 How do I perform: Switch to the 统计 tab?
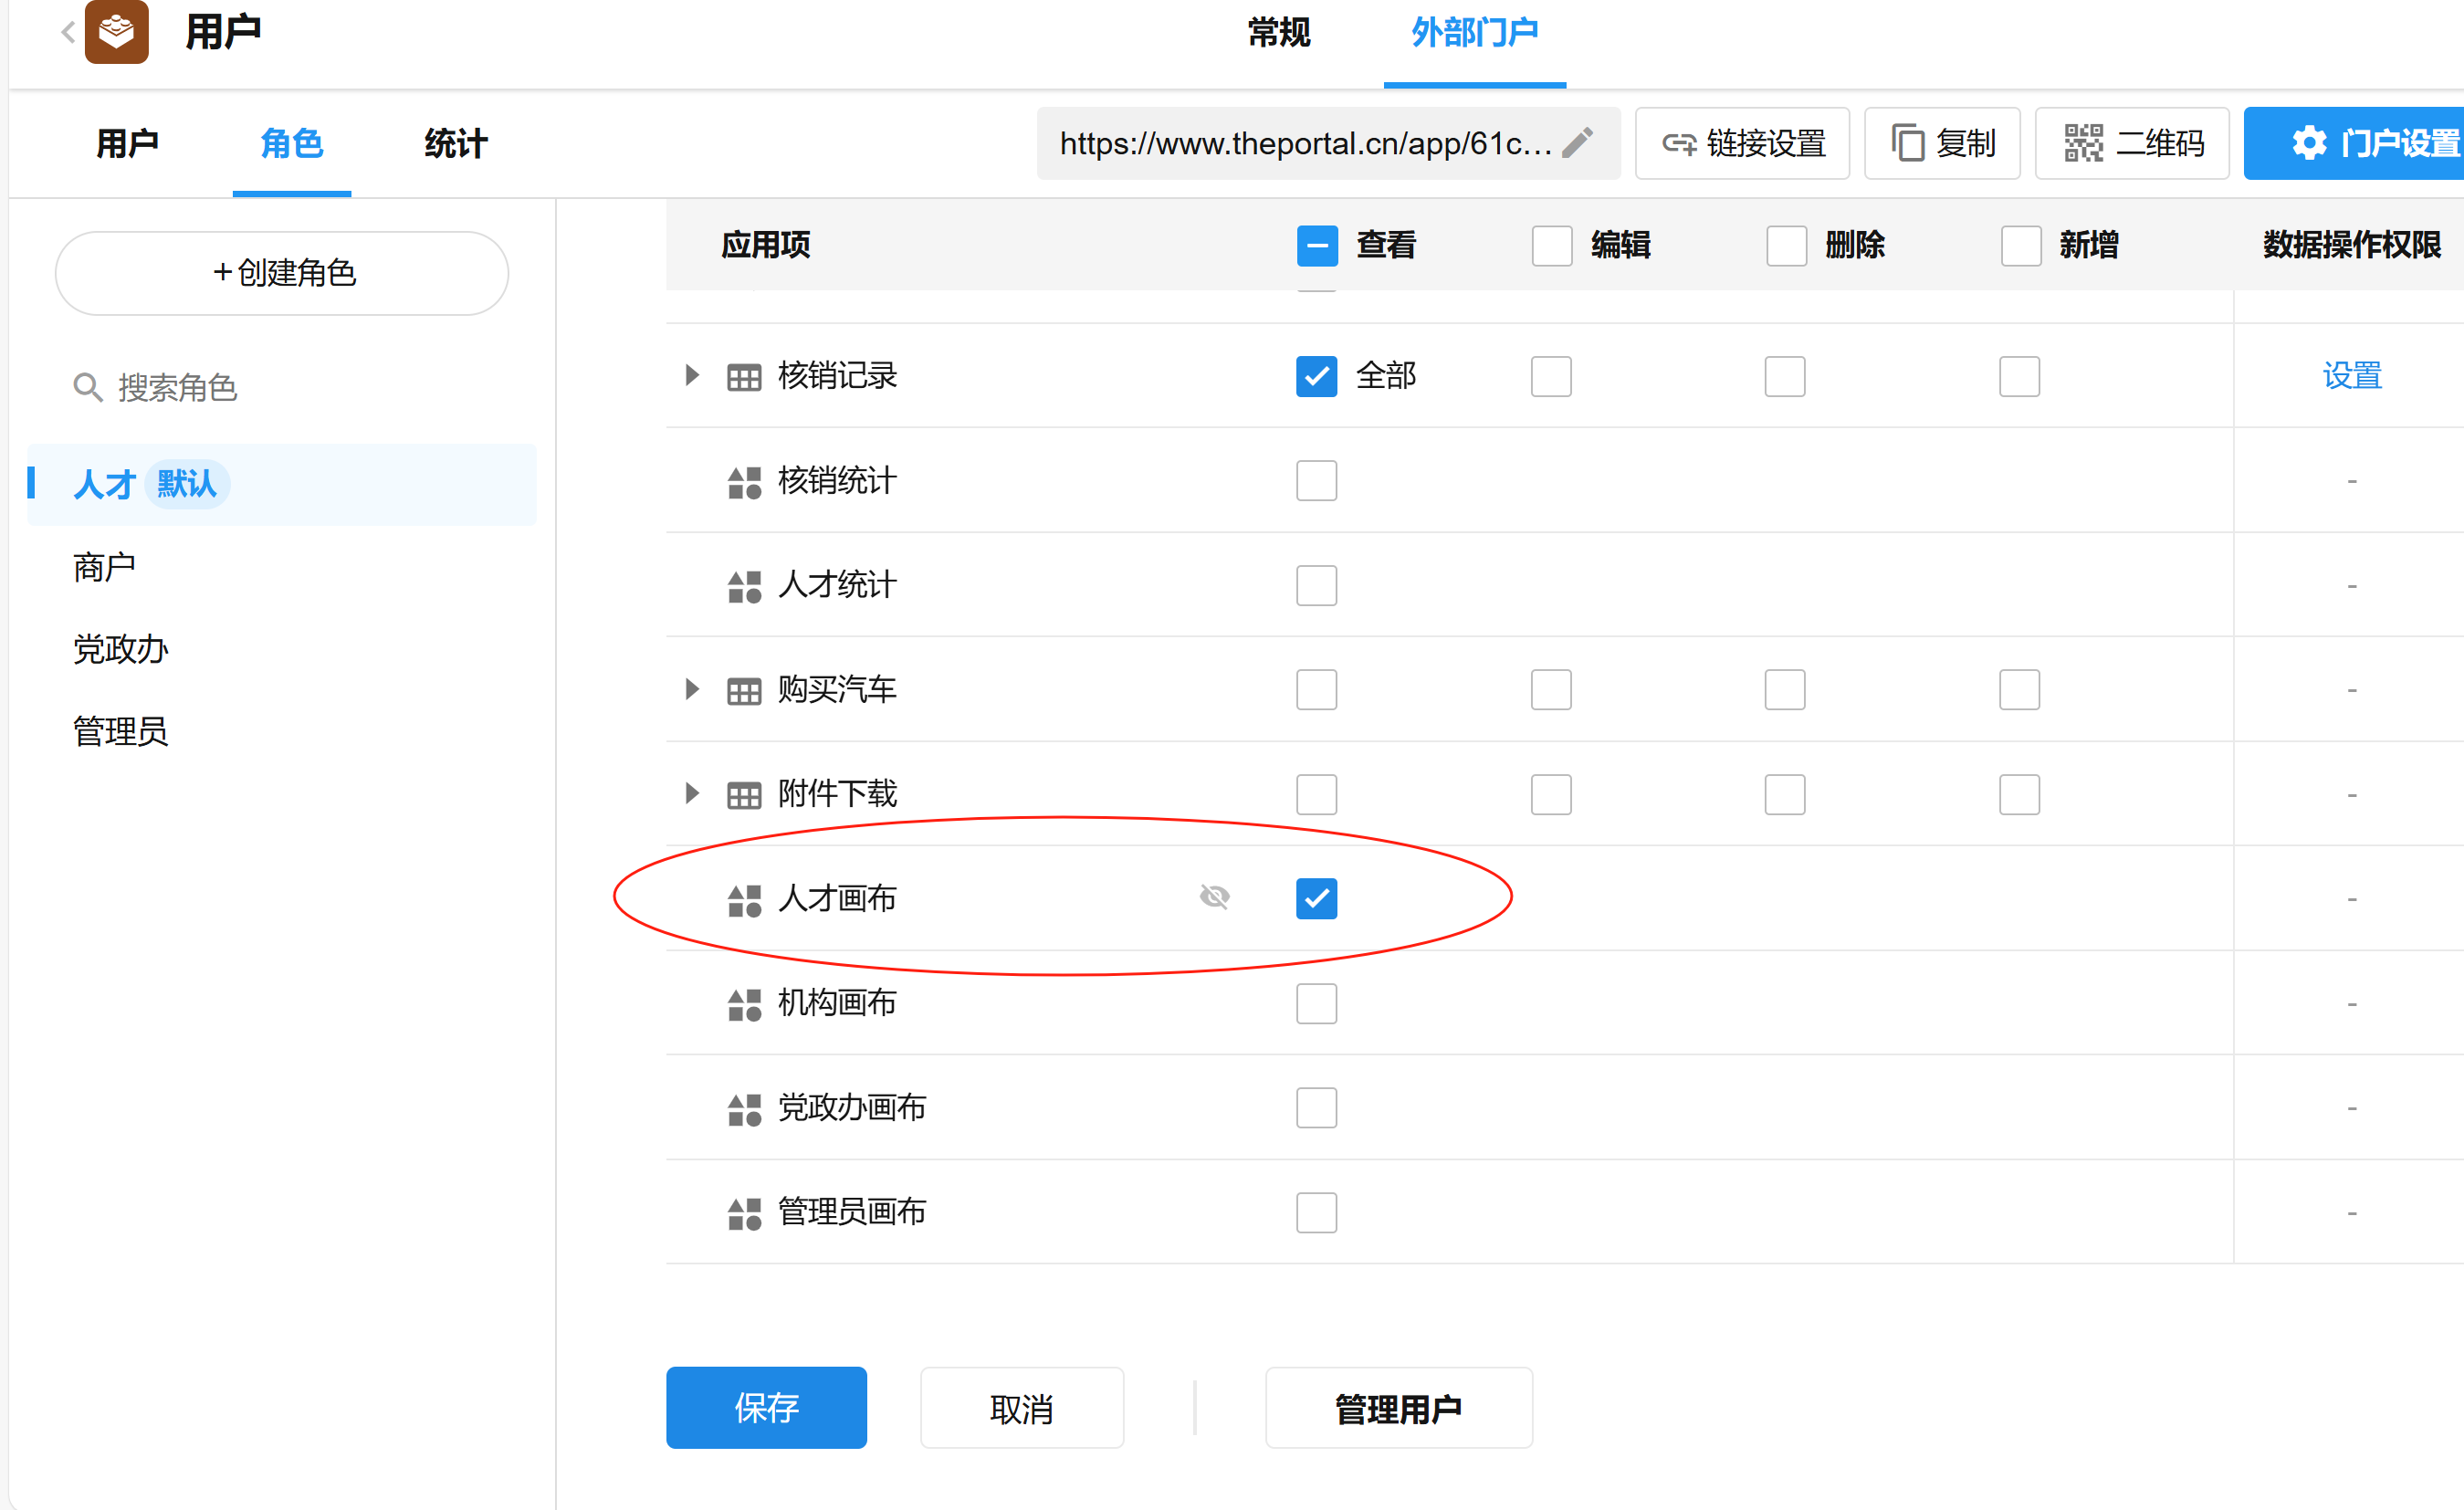(455, 143)
